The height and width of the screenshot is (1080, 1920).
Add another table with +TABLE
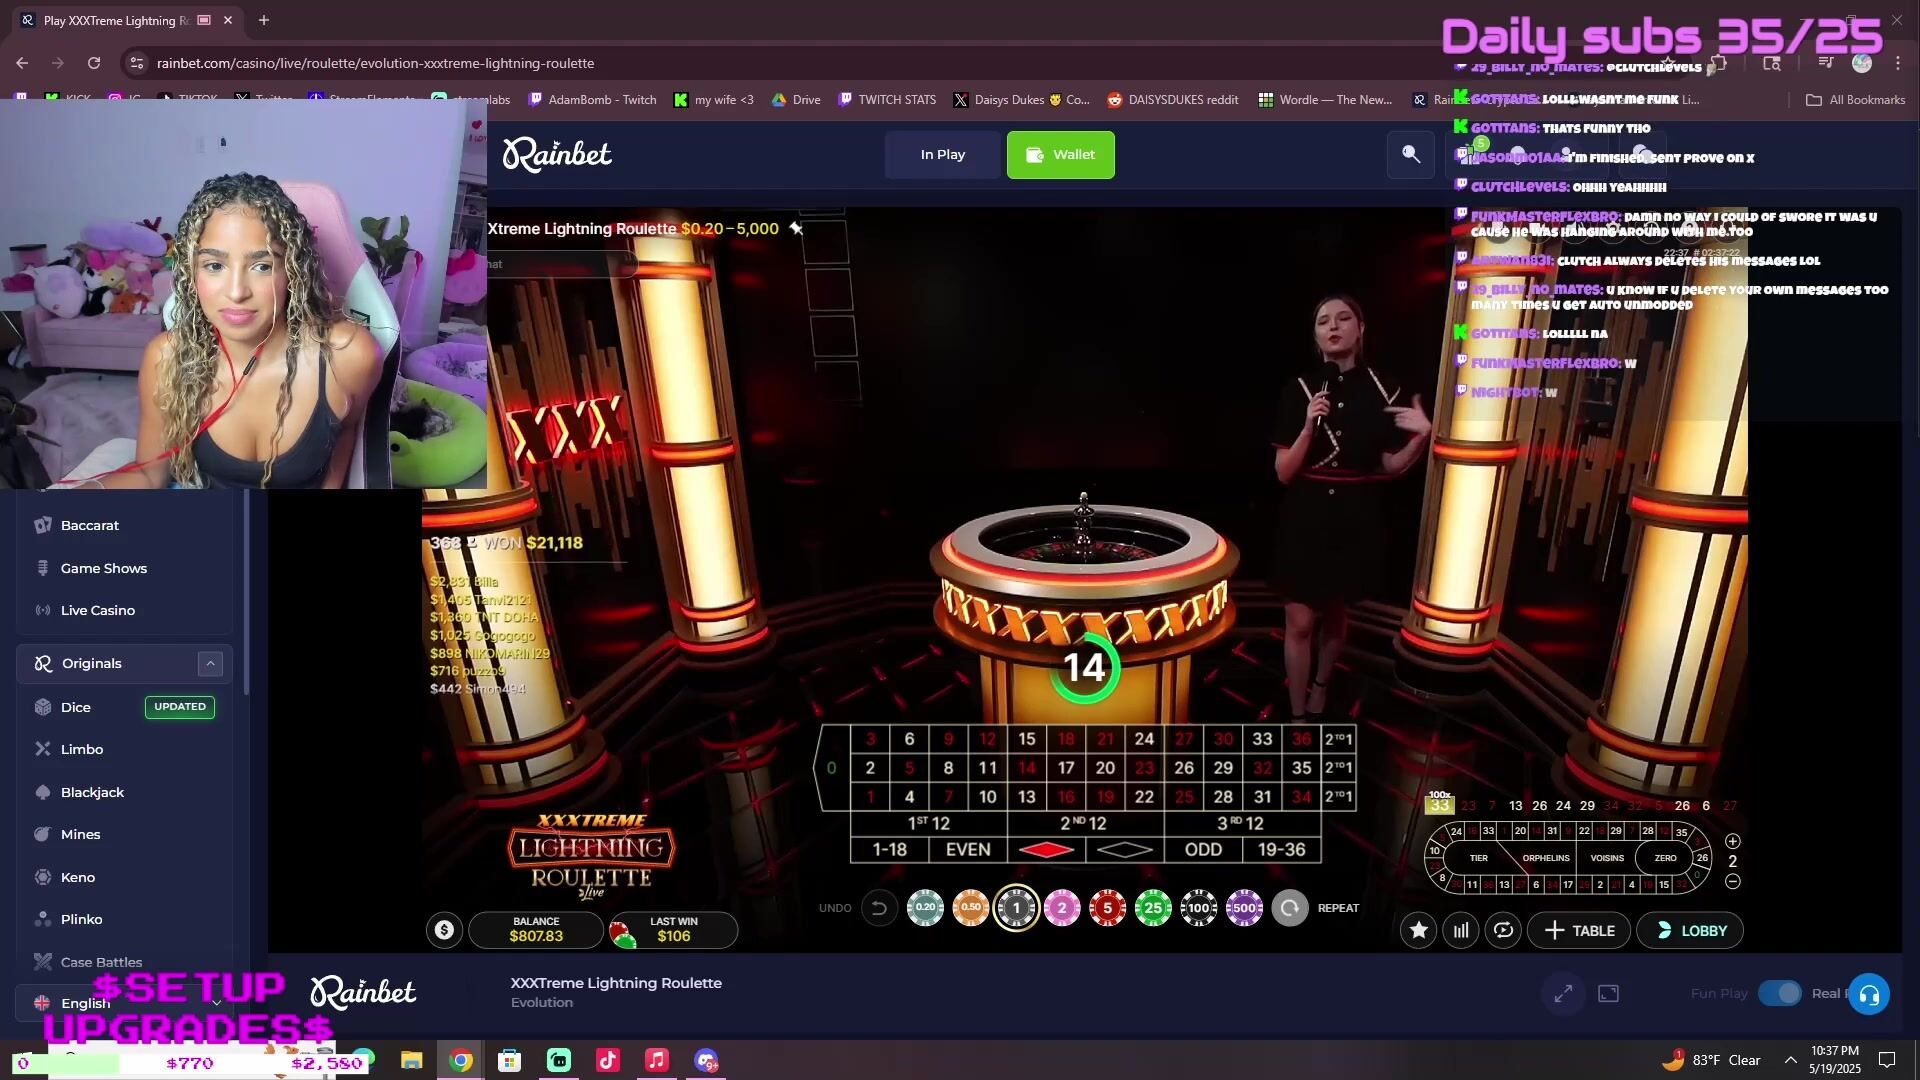(x=1579, y=931)
